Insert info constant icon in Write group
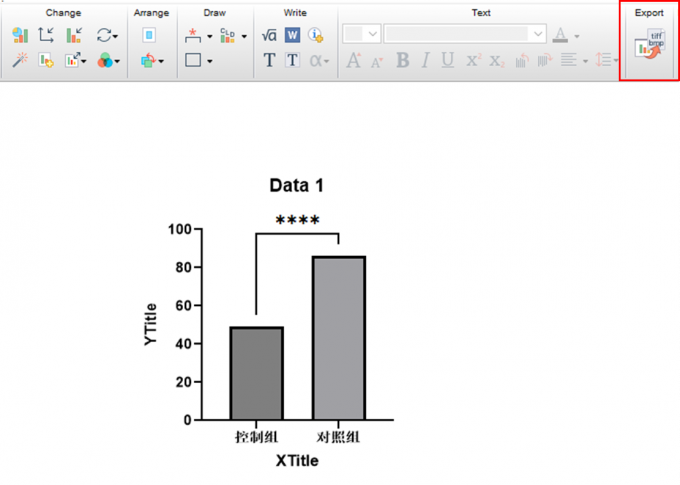Viewport: 680px width, 485px height. pyautogui.click(x=315, y=35)
